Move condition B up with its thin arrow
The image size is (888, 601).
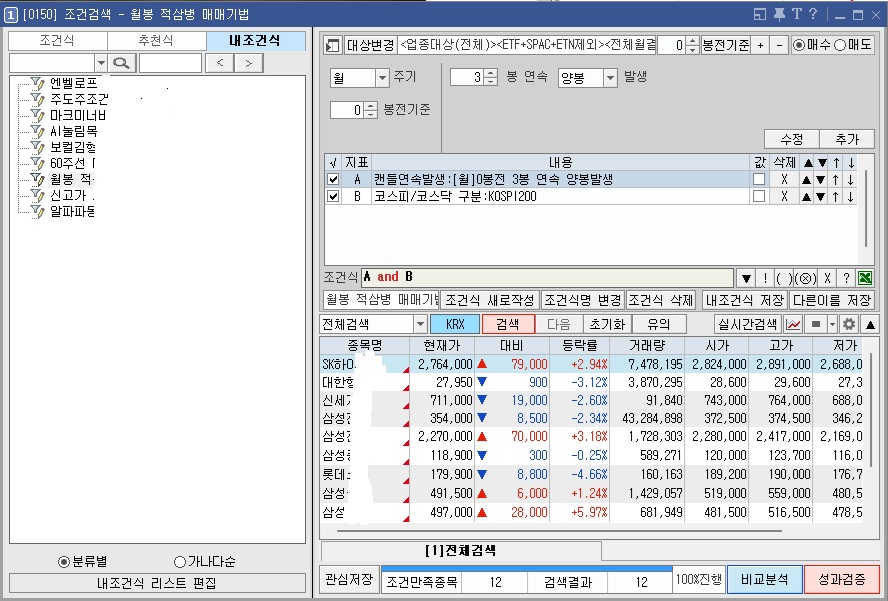pyautogui.click(x=836, y=197)
